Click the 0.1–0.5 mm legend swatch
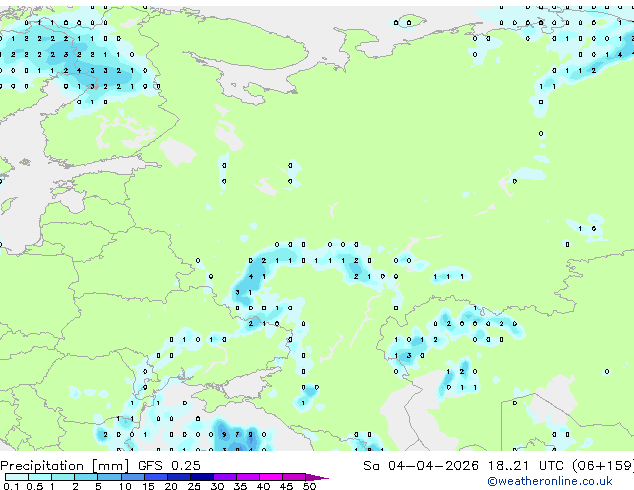 point(17,477)
